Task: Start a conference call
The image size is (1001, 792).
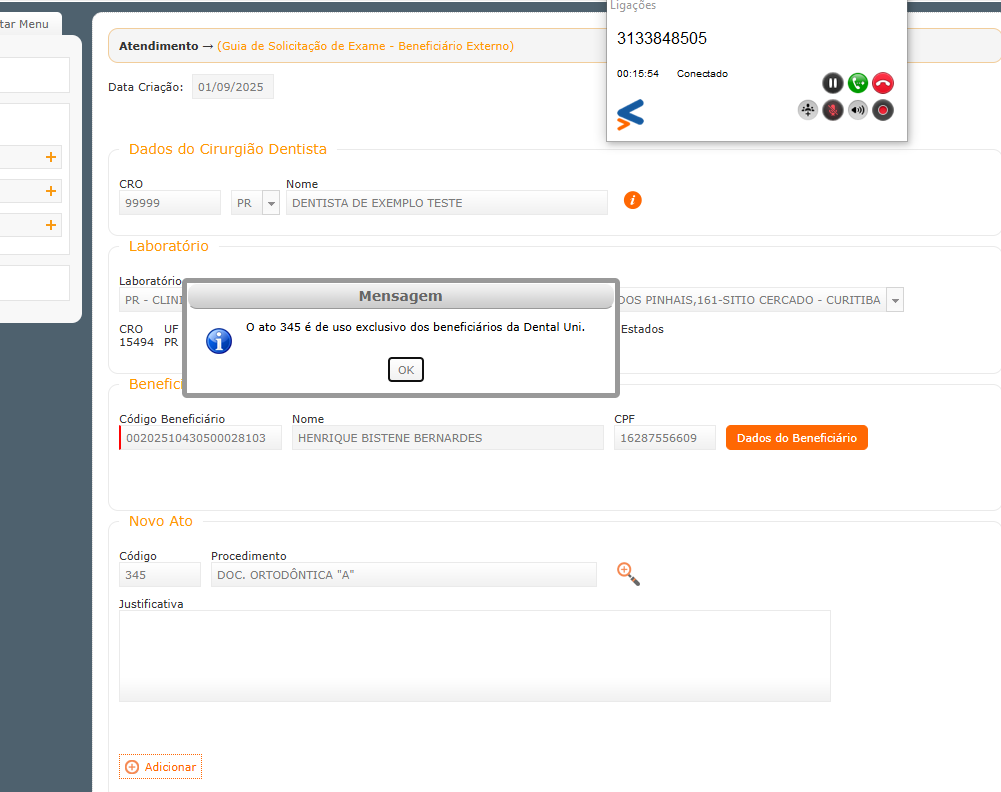Action: point(808,110)
